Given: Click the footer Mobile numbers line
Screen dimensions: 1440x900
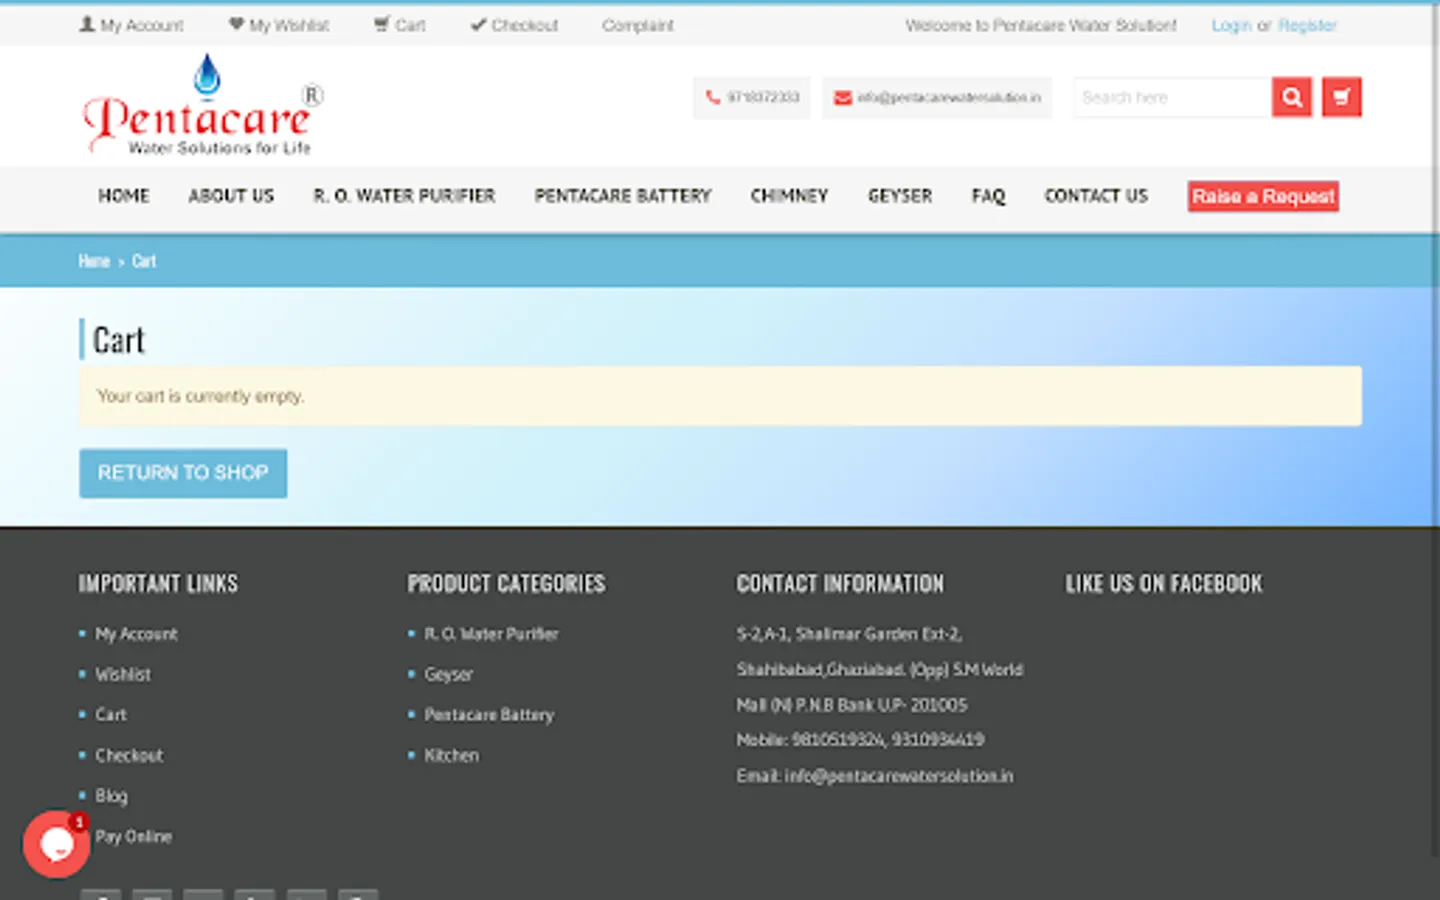Looking at the screenshot, I should coord(860,740).
